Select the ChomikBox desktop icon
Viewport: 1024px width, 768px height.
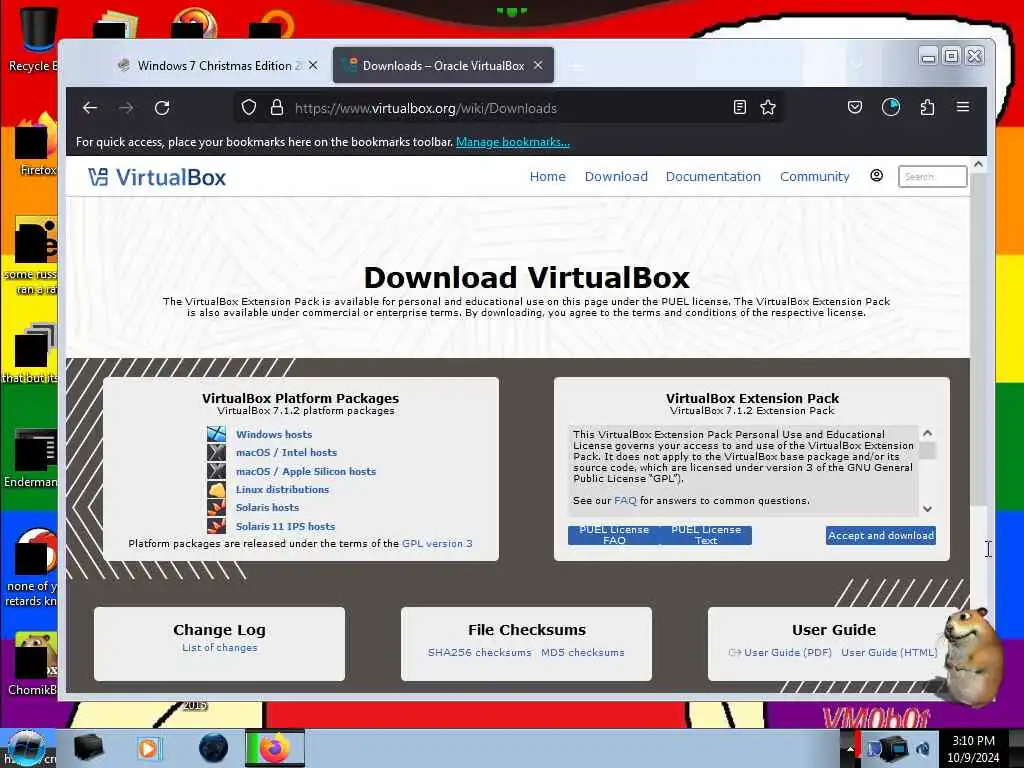(31, 664)
